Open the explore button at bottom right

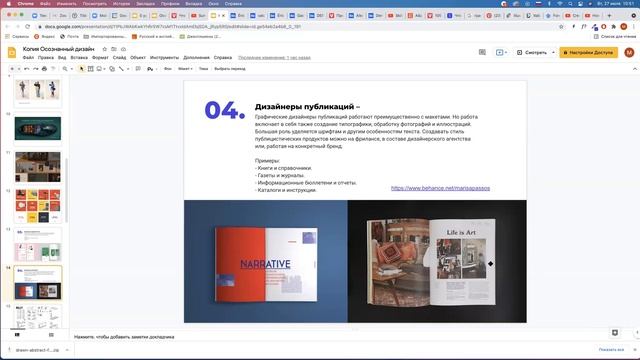click(x=615, y=333)
